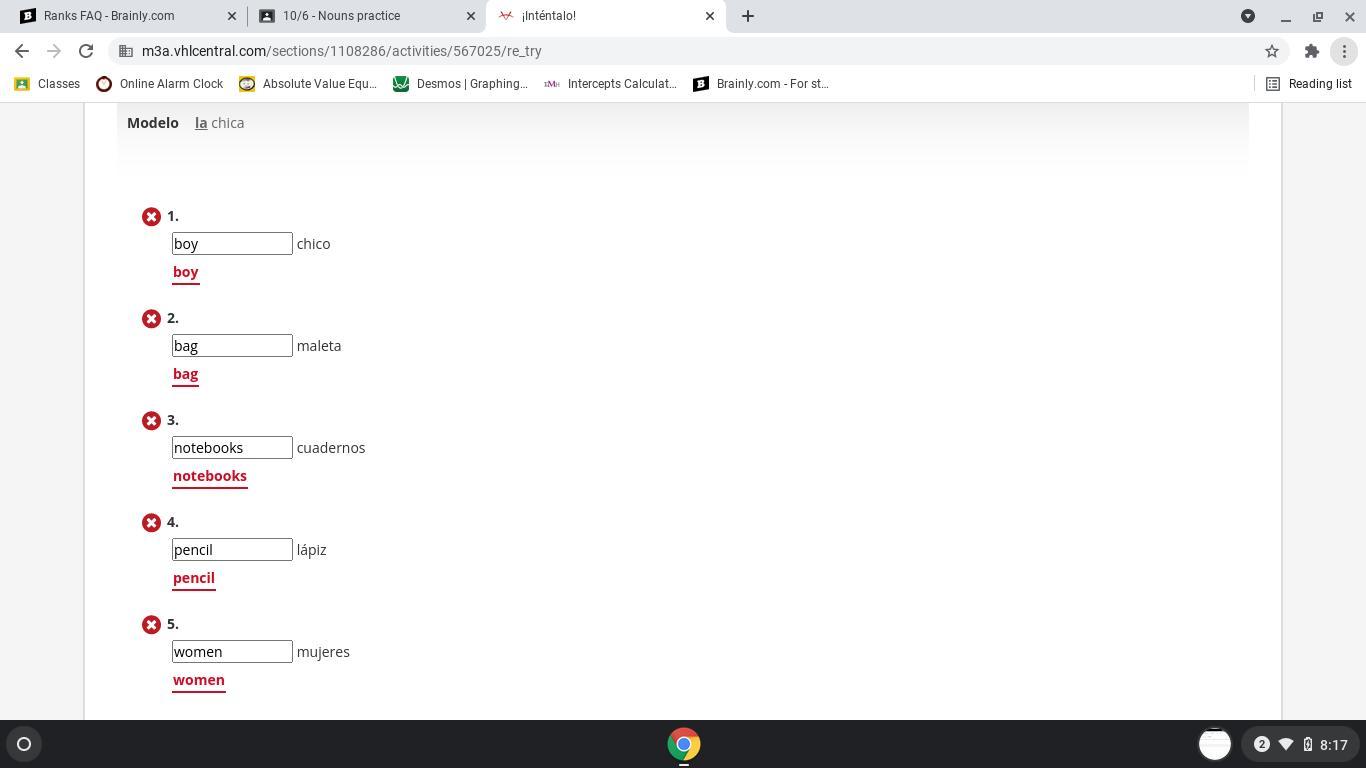Open a new browser tab
This screenshot has height=768, width=1366.
click(748, 16)
